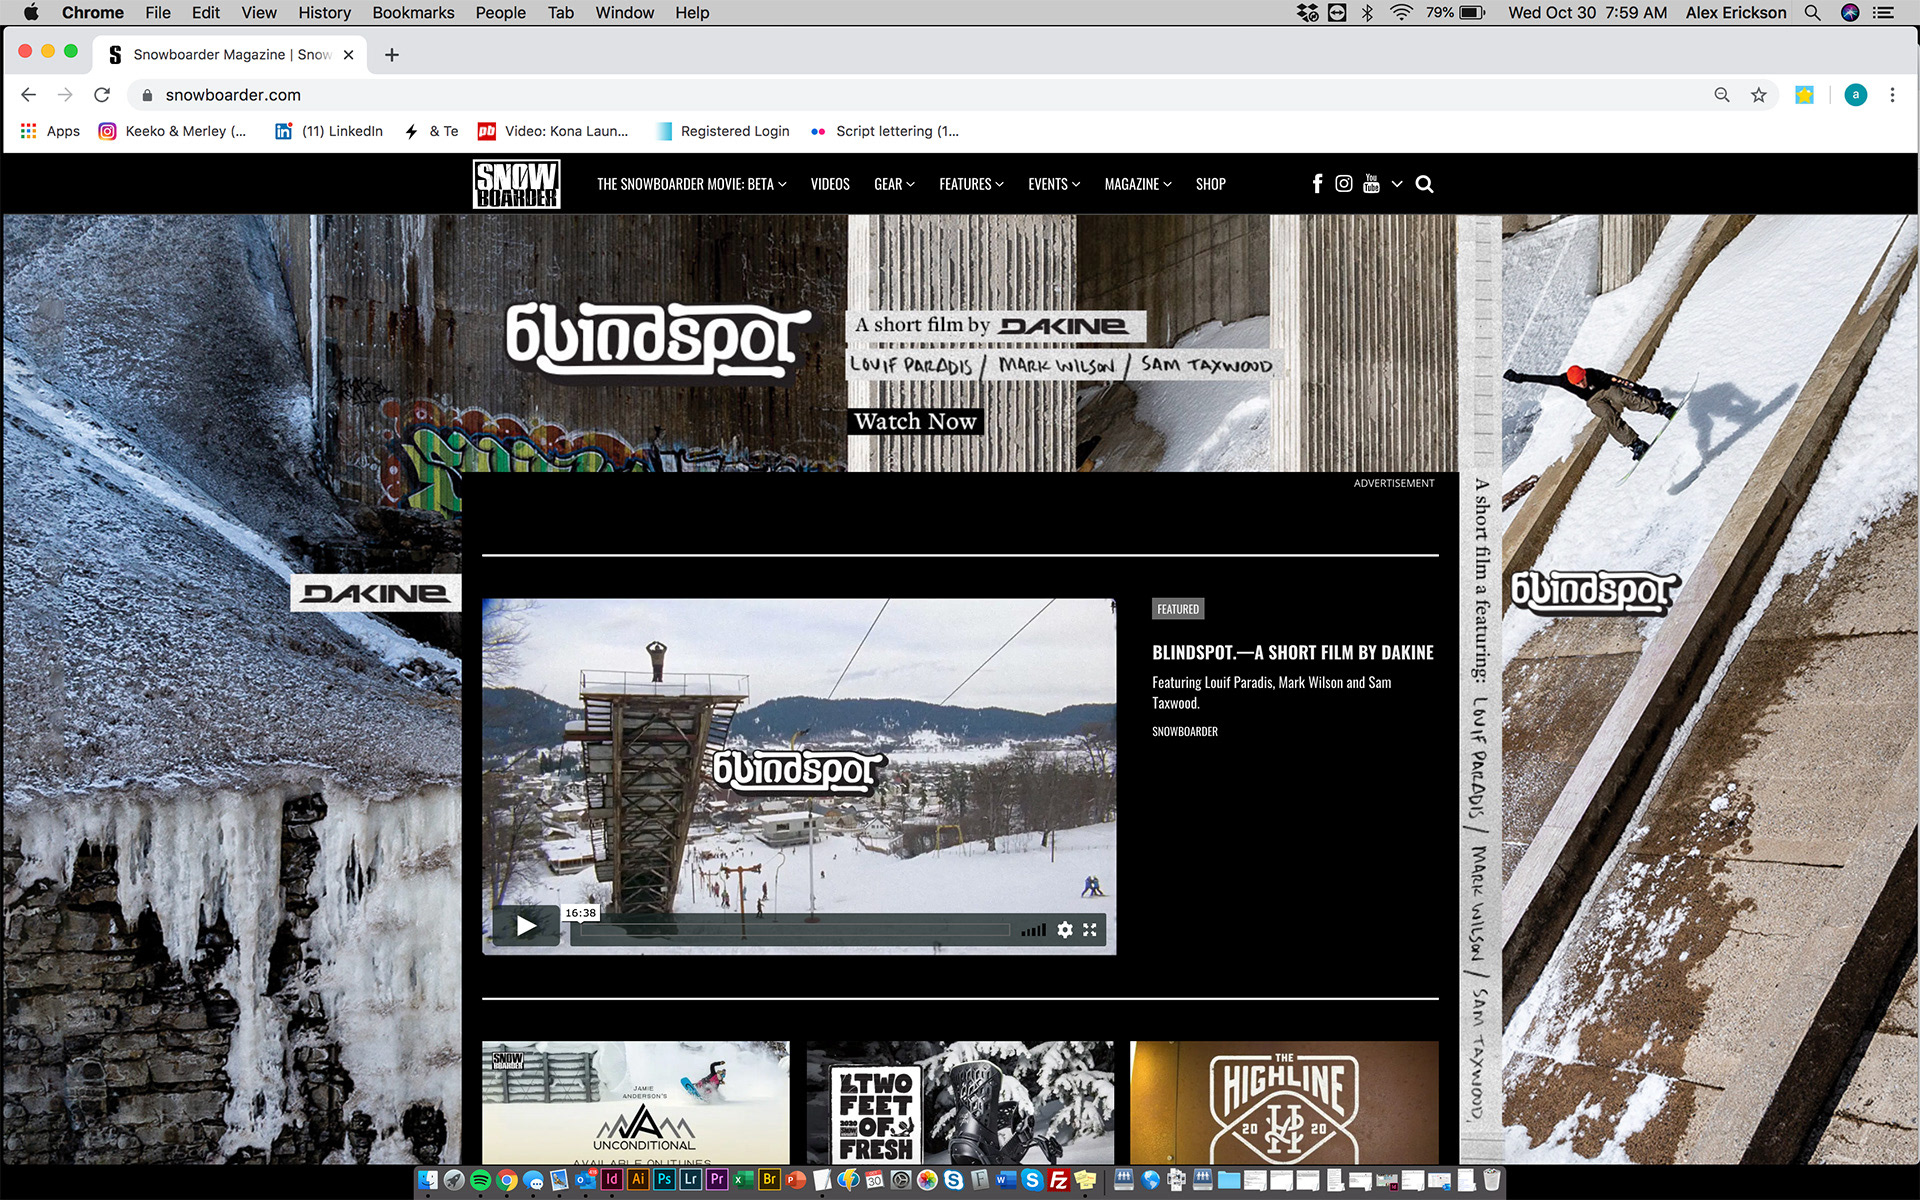
Task: Launch Photoshop from the dock
Action: (x=664, y=1180)
